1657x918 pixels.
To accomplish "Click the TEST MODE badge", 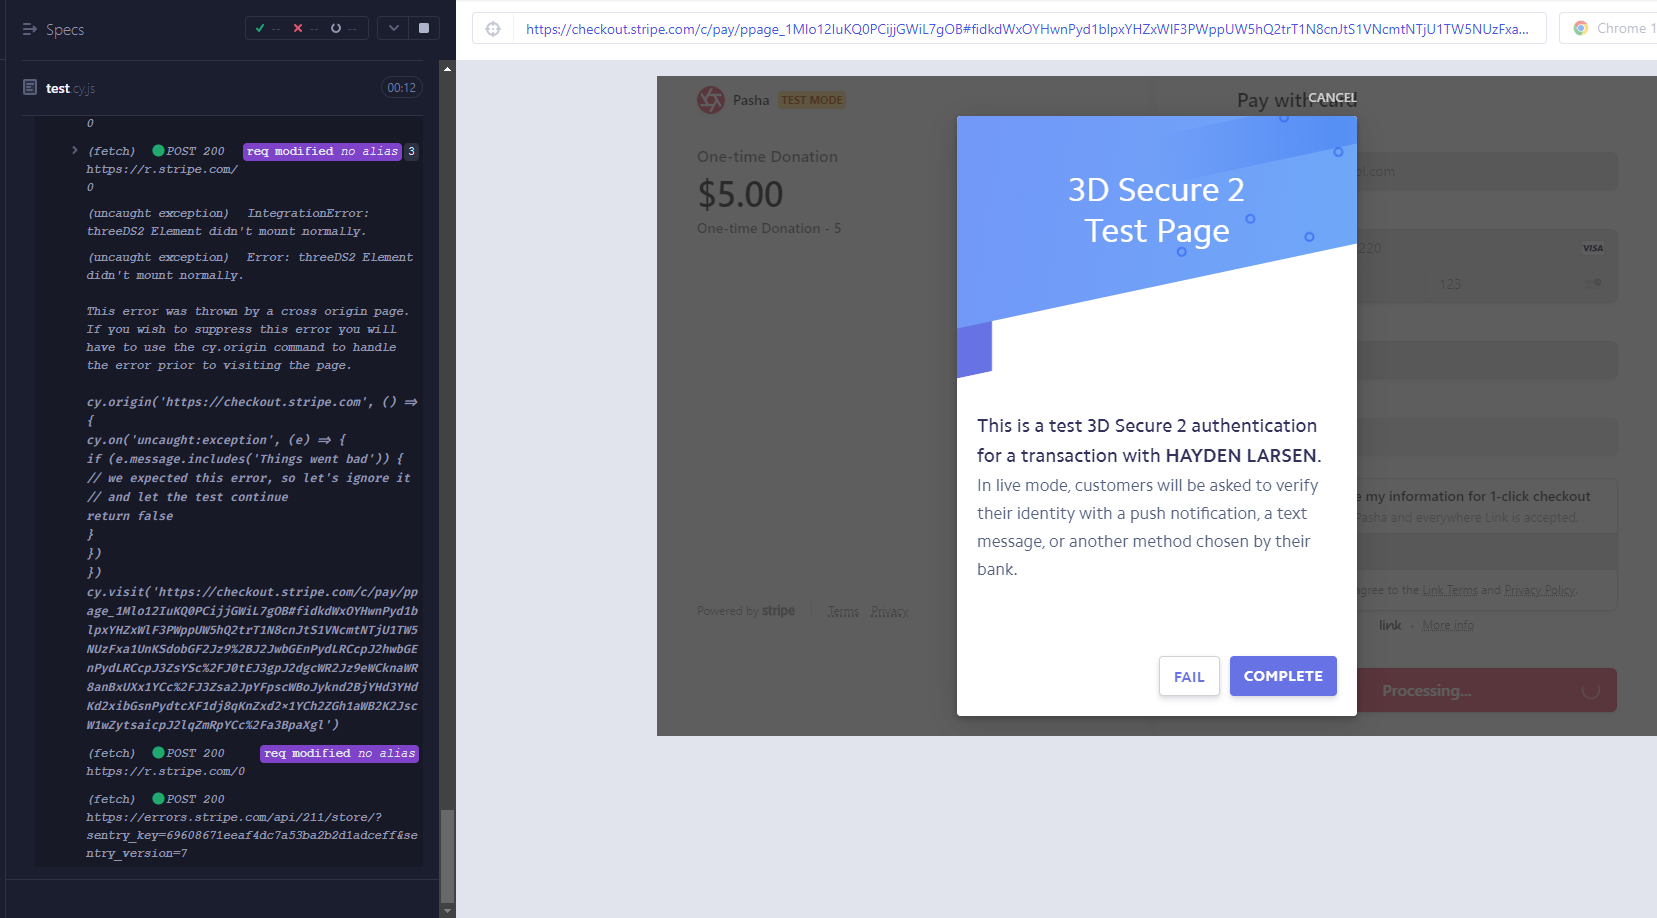I will click(x=812, y=100).
